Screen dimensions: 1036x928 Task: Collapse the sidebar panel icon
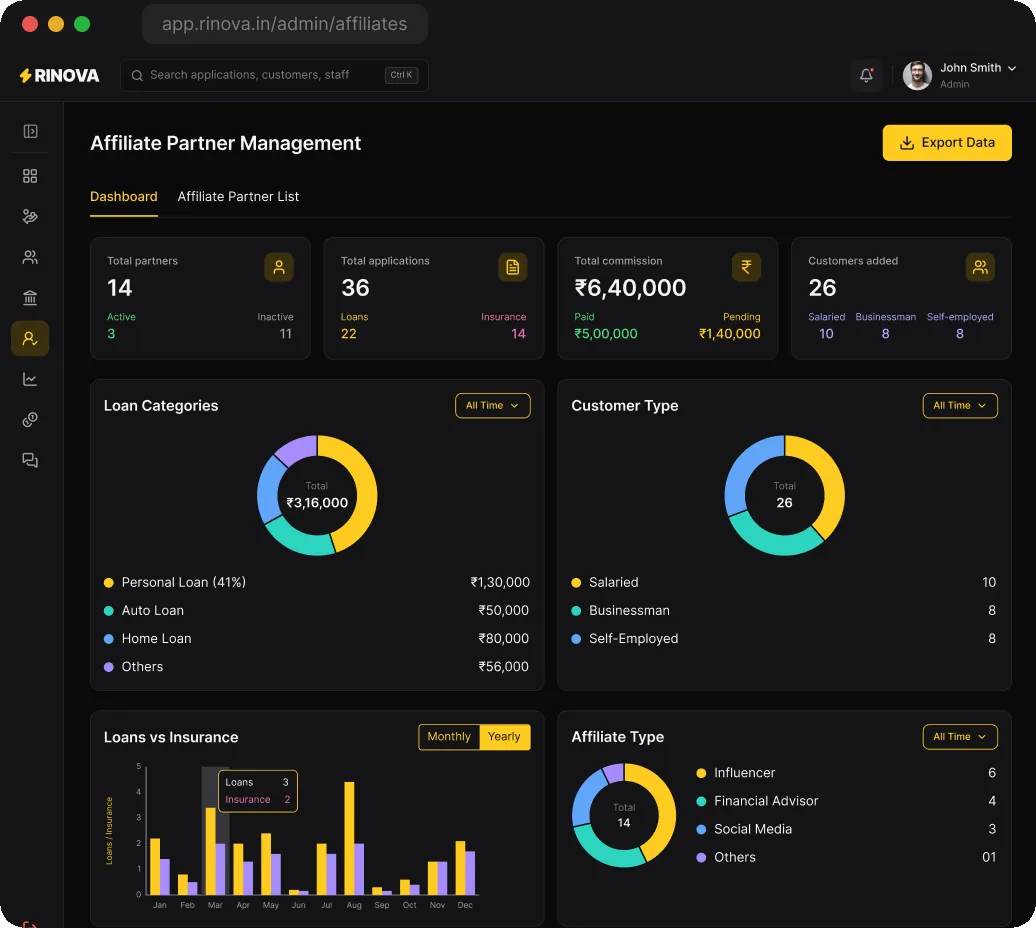point(30,131)
